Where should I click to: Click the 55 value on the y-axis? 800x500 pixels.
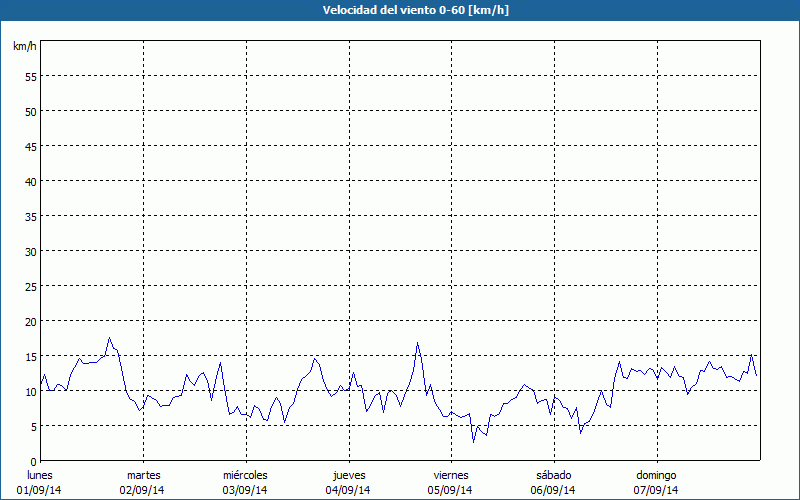tap(30, 76)
